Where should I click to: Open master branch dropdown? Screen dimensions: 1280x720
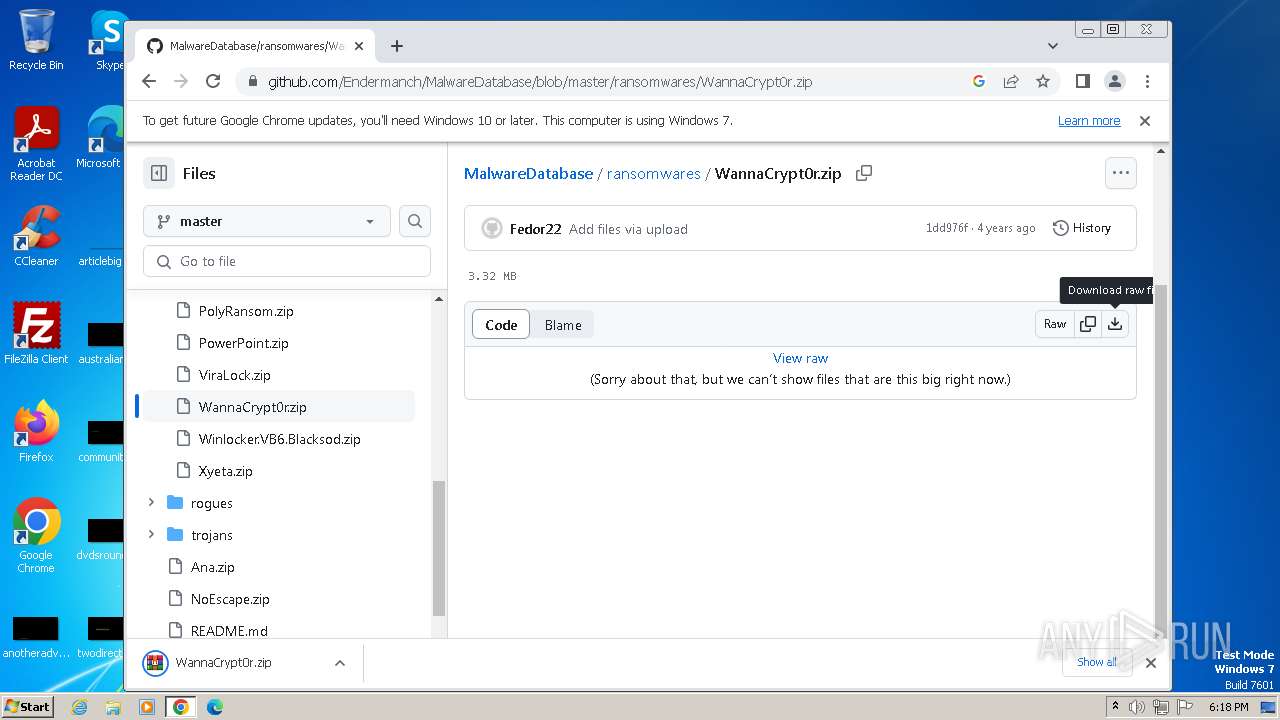coord(267,221)
